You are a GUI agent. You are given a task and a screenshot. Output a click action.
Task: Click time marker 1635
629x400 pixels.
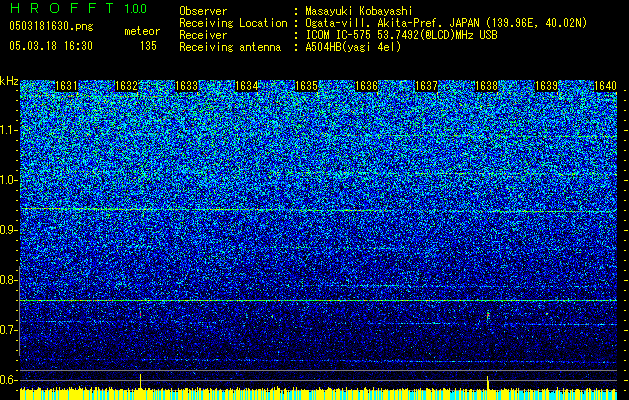pos(306,86)
